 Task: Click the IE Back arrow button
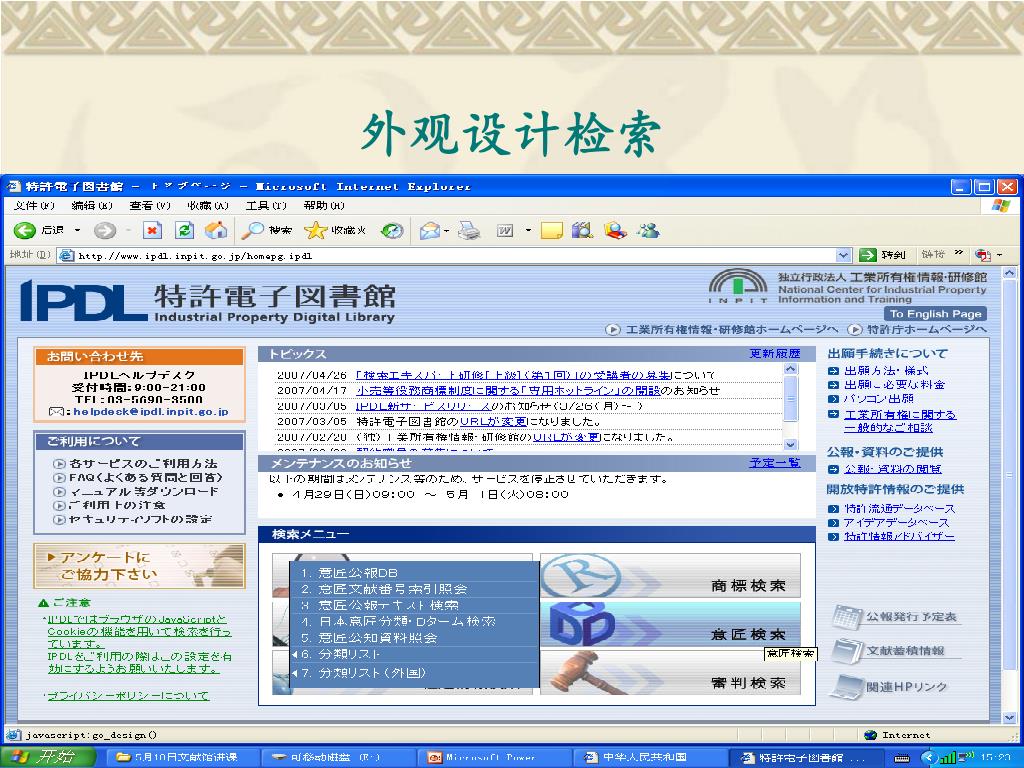[x=25, y=230]
